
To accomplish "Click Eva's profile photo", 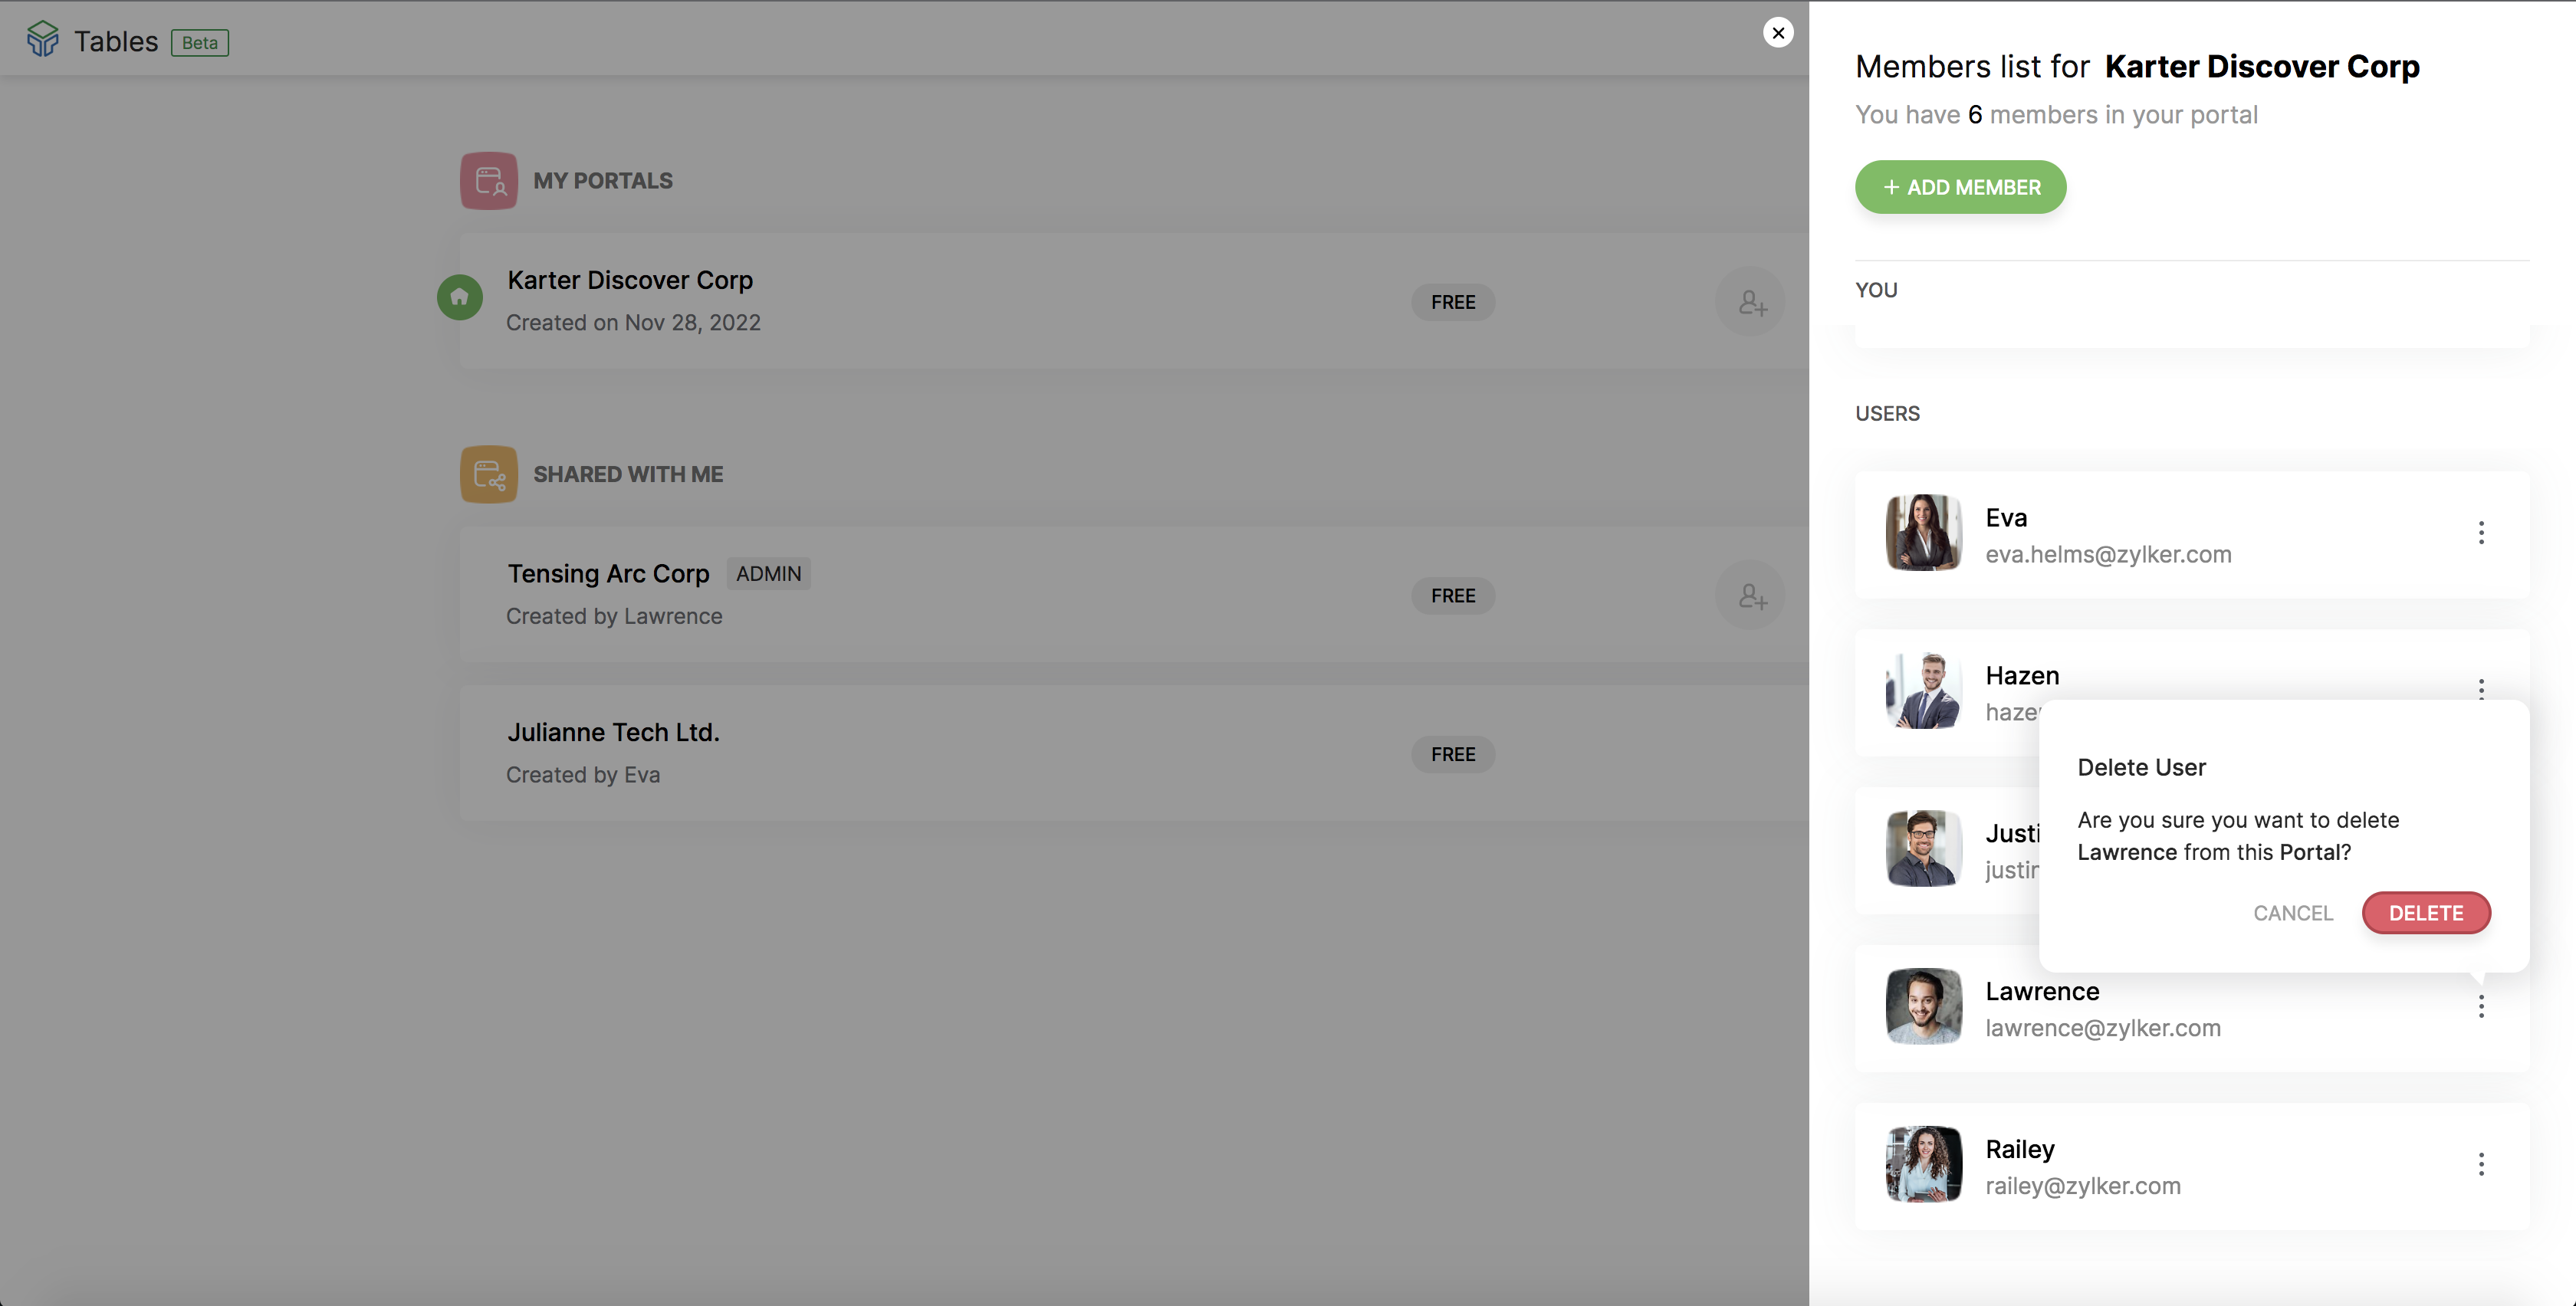I will tap(1923, 533).
